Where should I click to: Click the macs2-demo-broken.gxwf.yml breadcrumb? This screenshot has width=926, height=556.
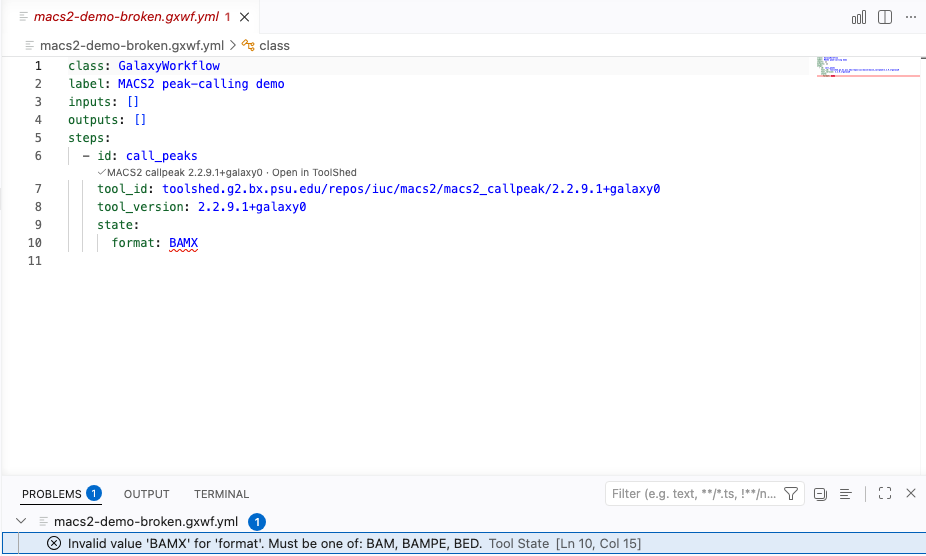(132, 45)
